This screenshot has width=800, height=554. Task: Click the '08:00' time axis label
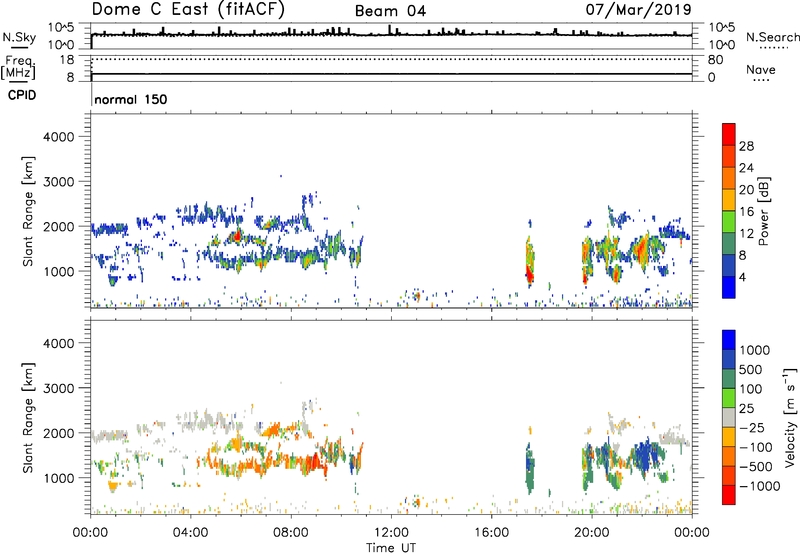[291, 533]
